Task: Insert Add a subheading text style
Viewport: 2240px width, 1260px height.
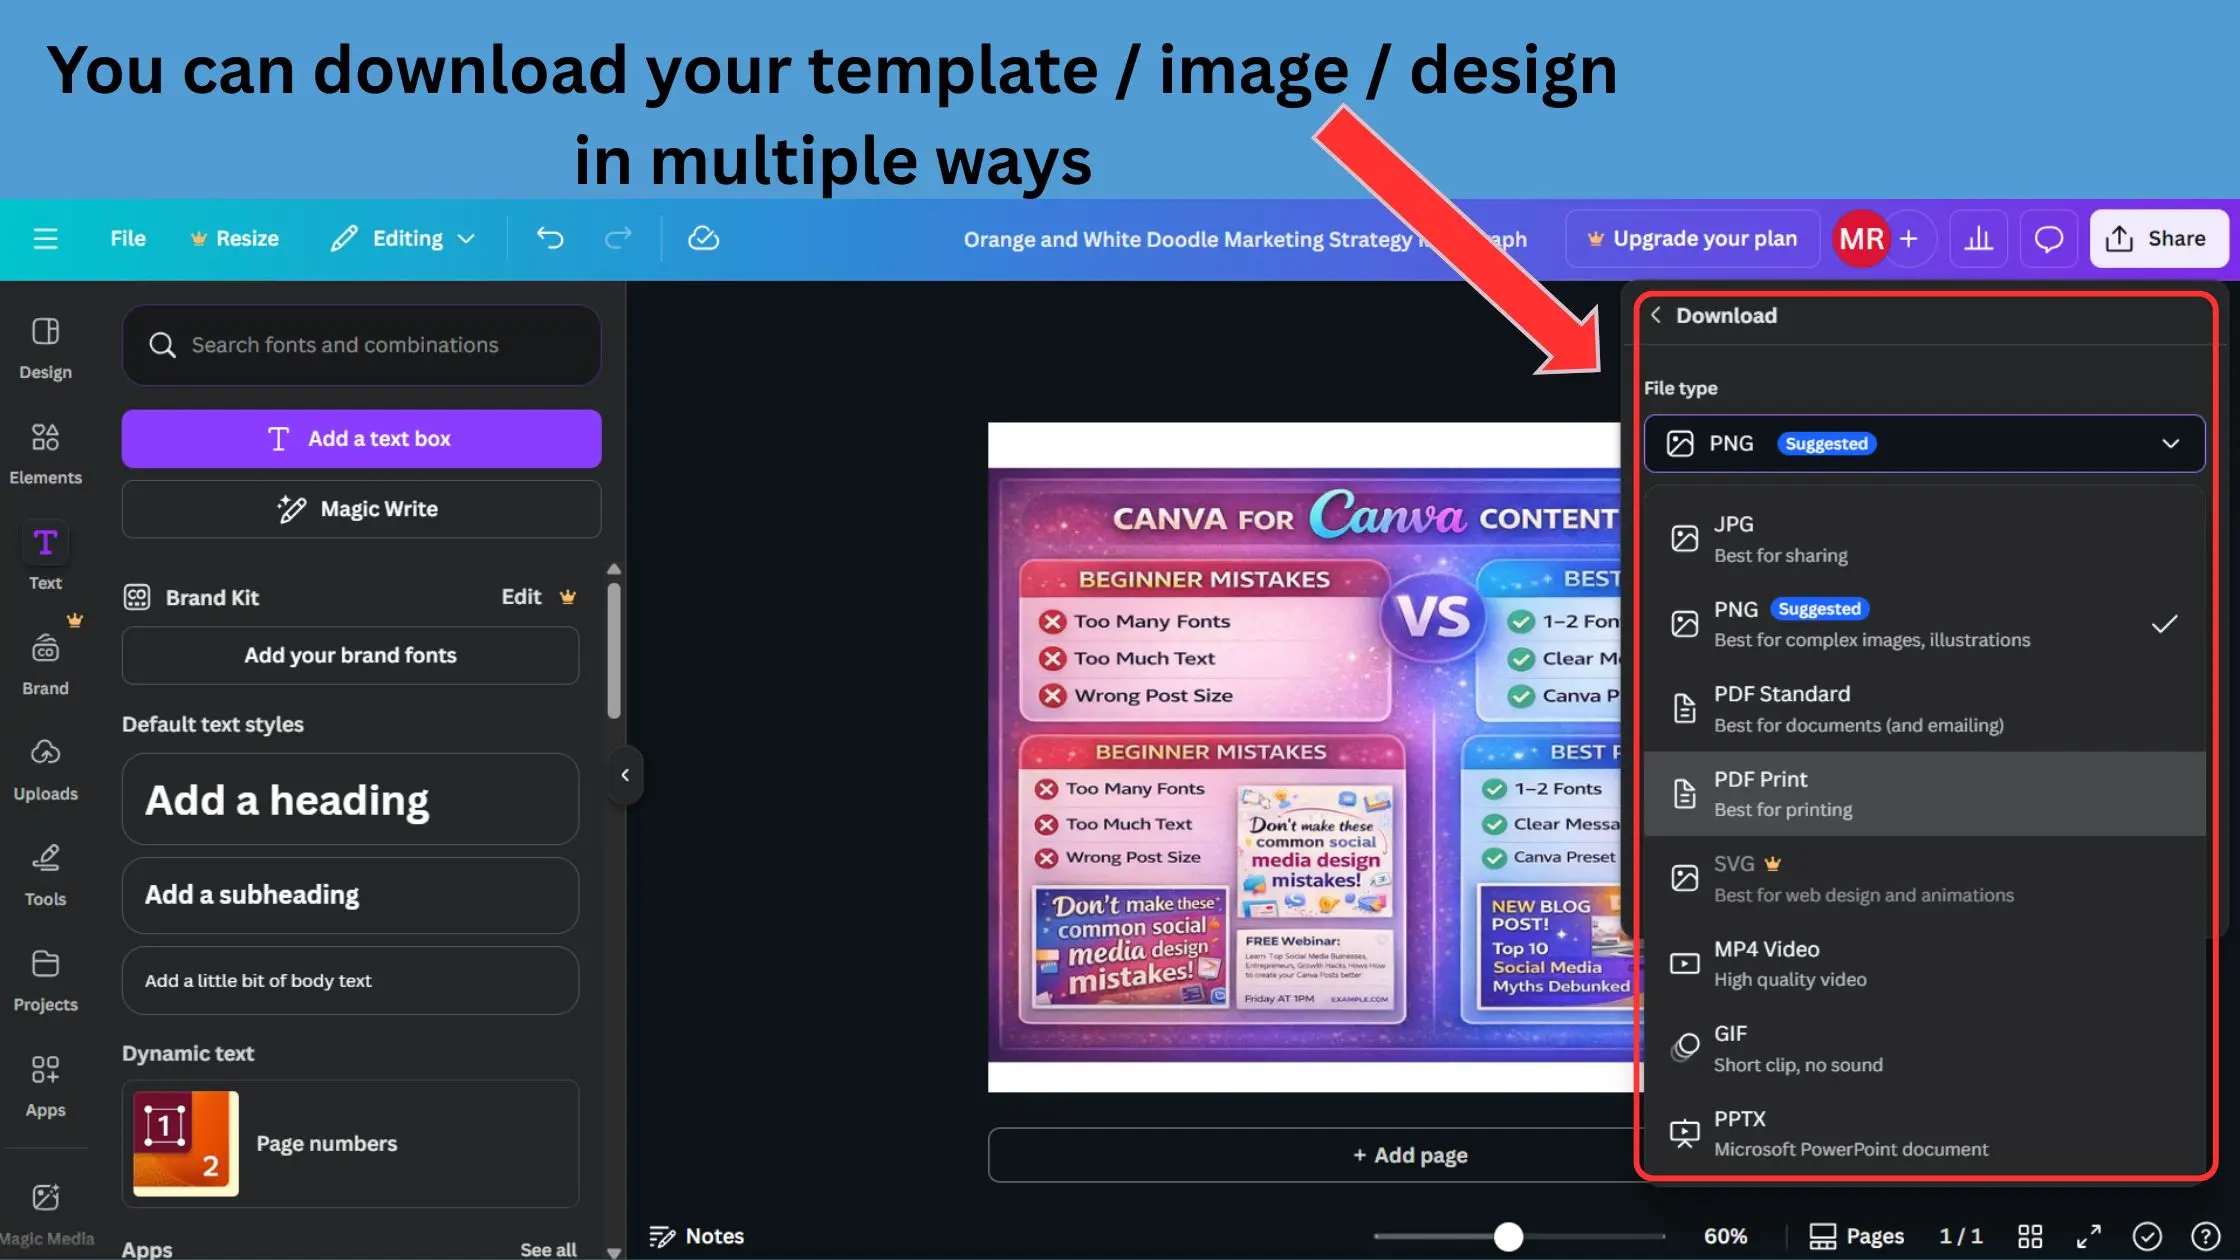Action: click(x=350, y=895)
